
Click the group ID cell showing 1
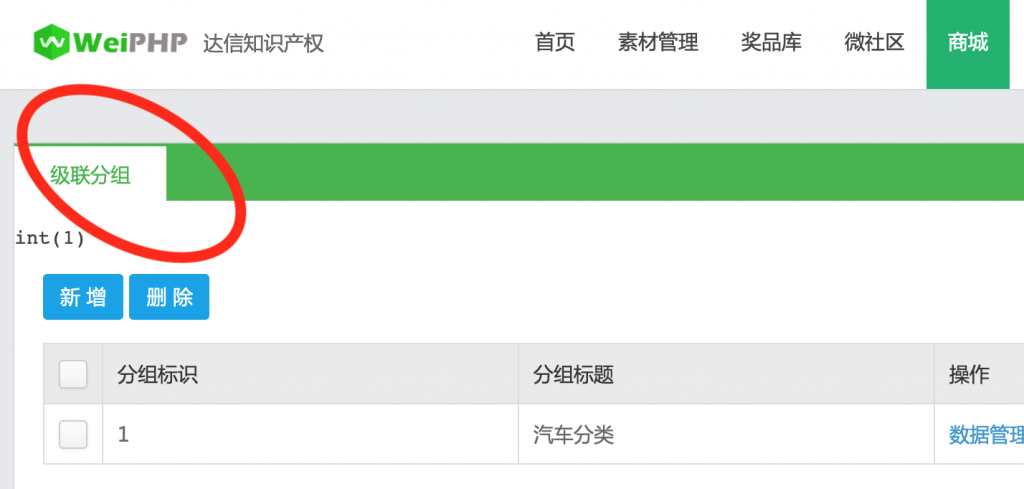click(123, 435)
